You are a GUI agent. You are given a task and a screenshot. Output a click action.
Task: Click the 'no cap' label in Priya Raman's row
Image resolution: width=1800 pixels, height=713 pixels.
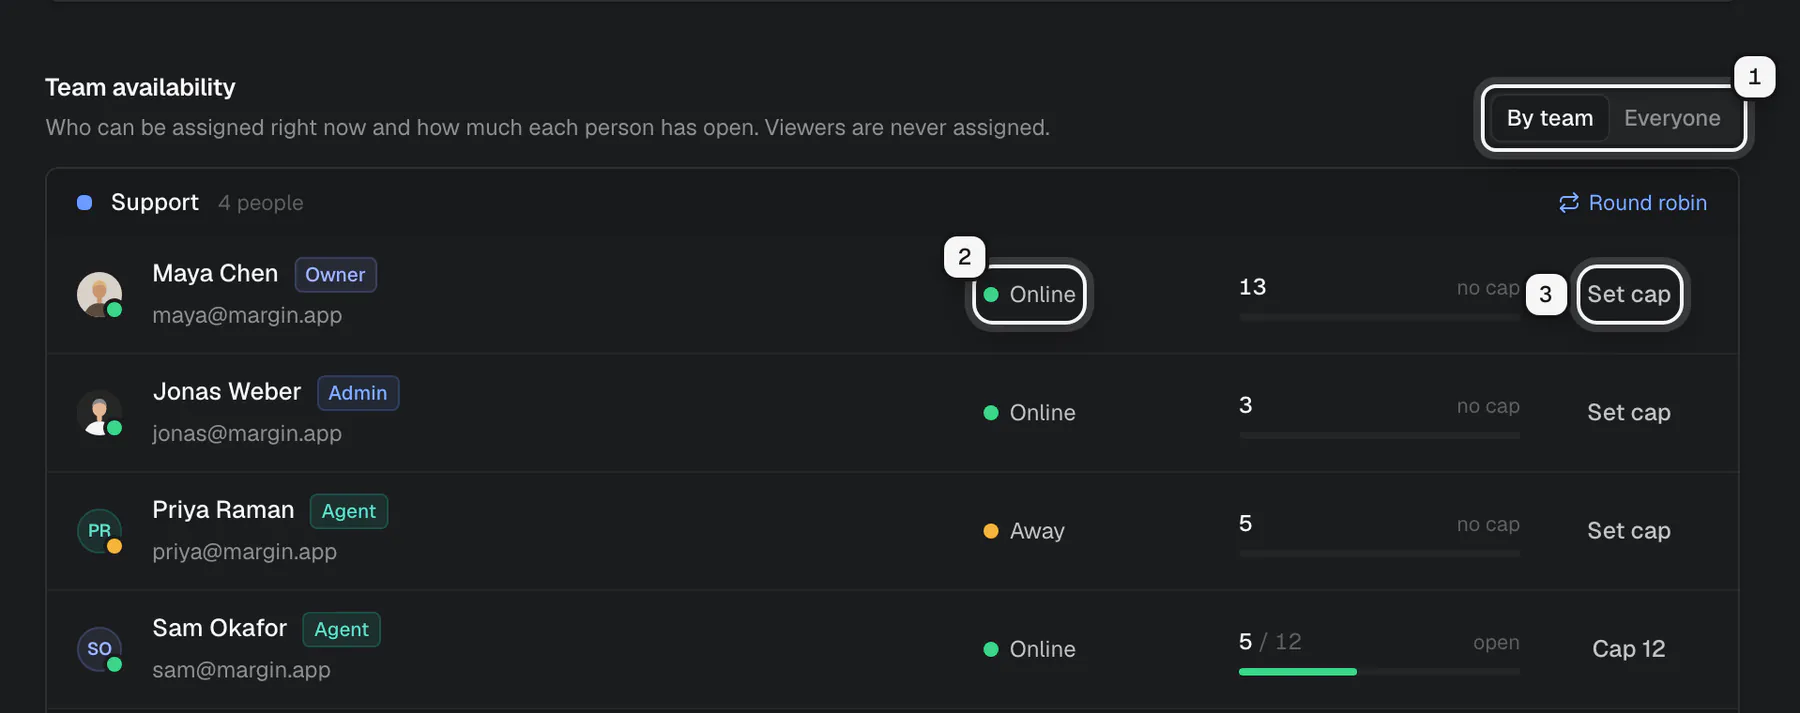tap(1488, 524)
